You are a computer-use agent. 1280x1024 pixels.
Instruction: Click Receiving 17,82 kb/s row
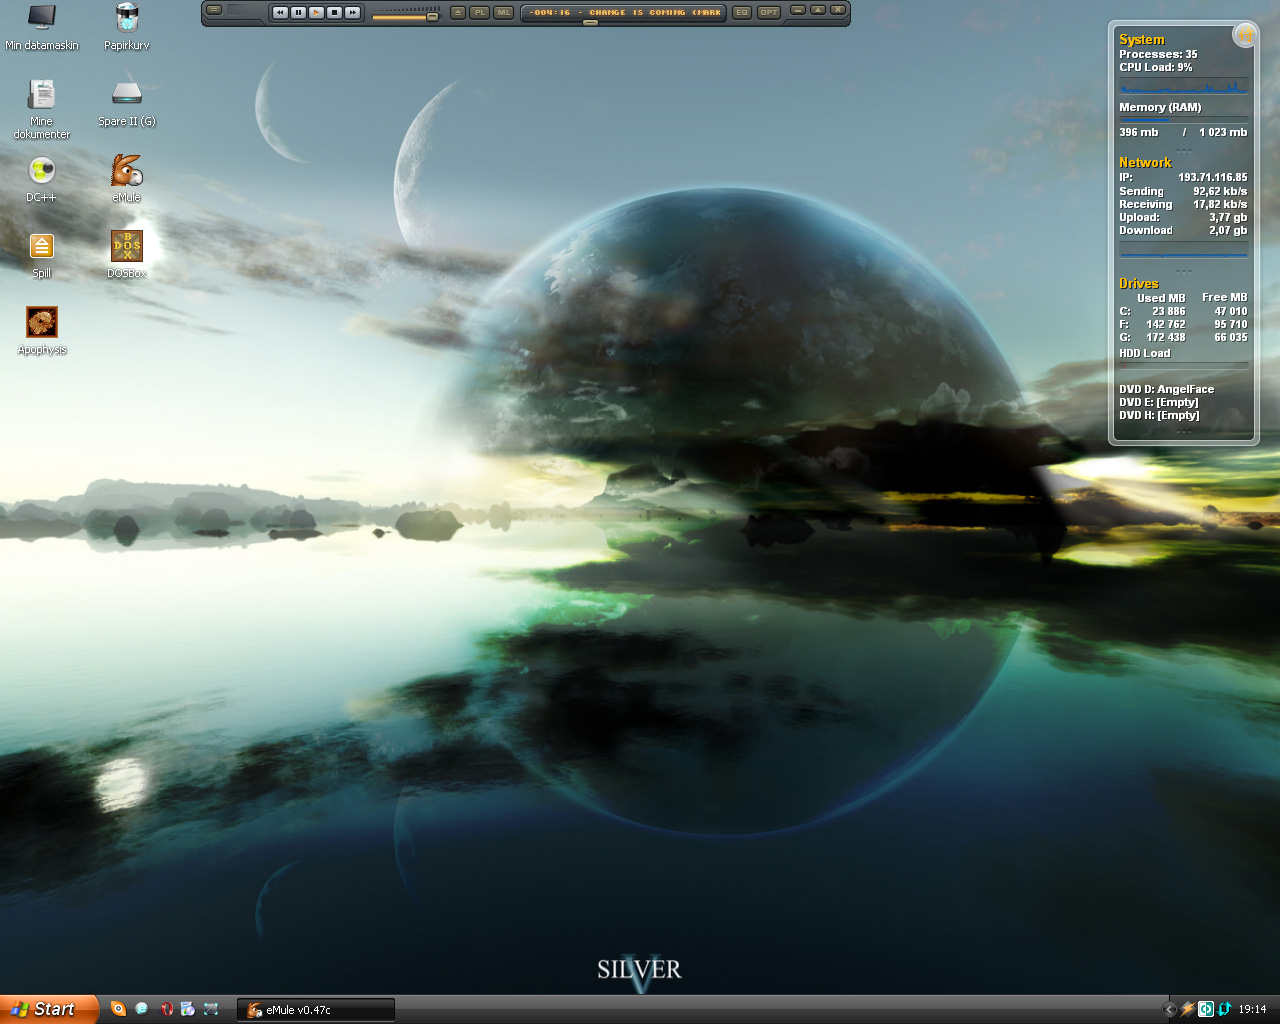pyautogui.click(x=1183, y=204)
